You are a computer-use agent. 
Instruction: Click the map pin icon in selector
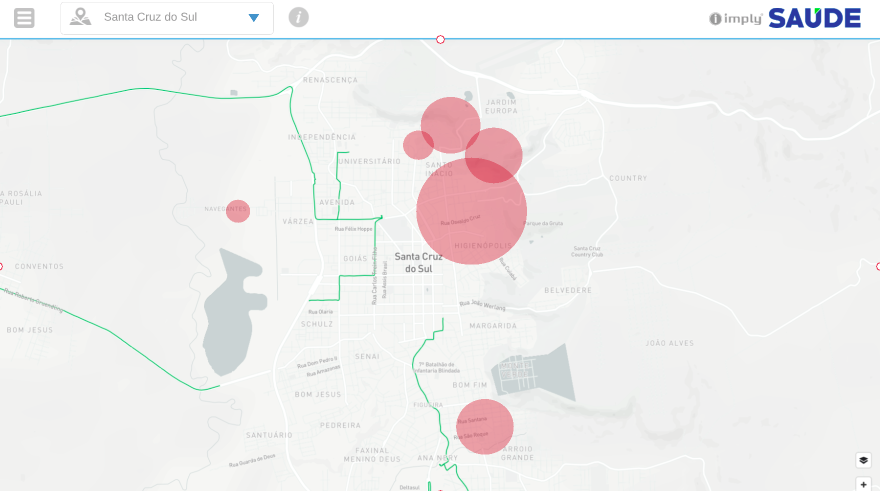click(81, 17)
